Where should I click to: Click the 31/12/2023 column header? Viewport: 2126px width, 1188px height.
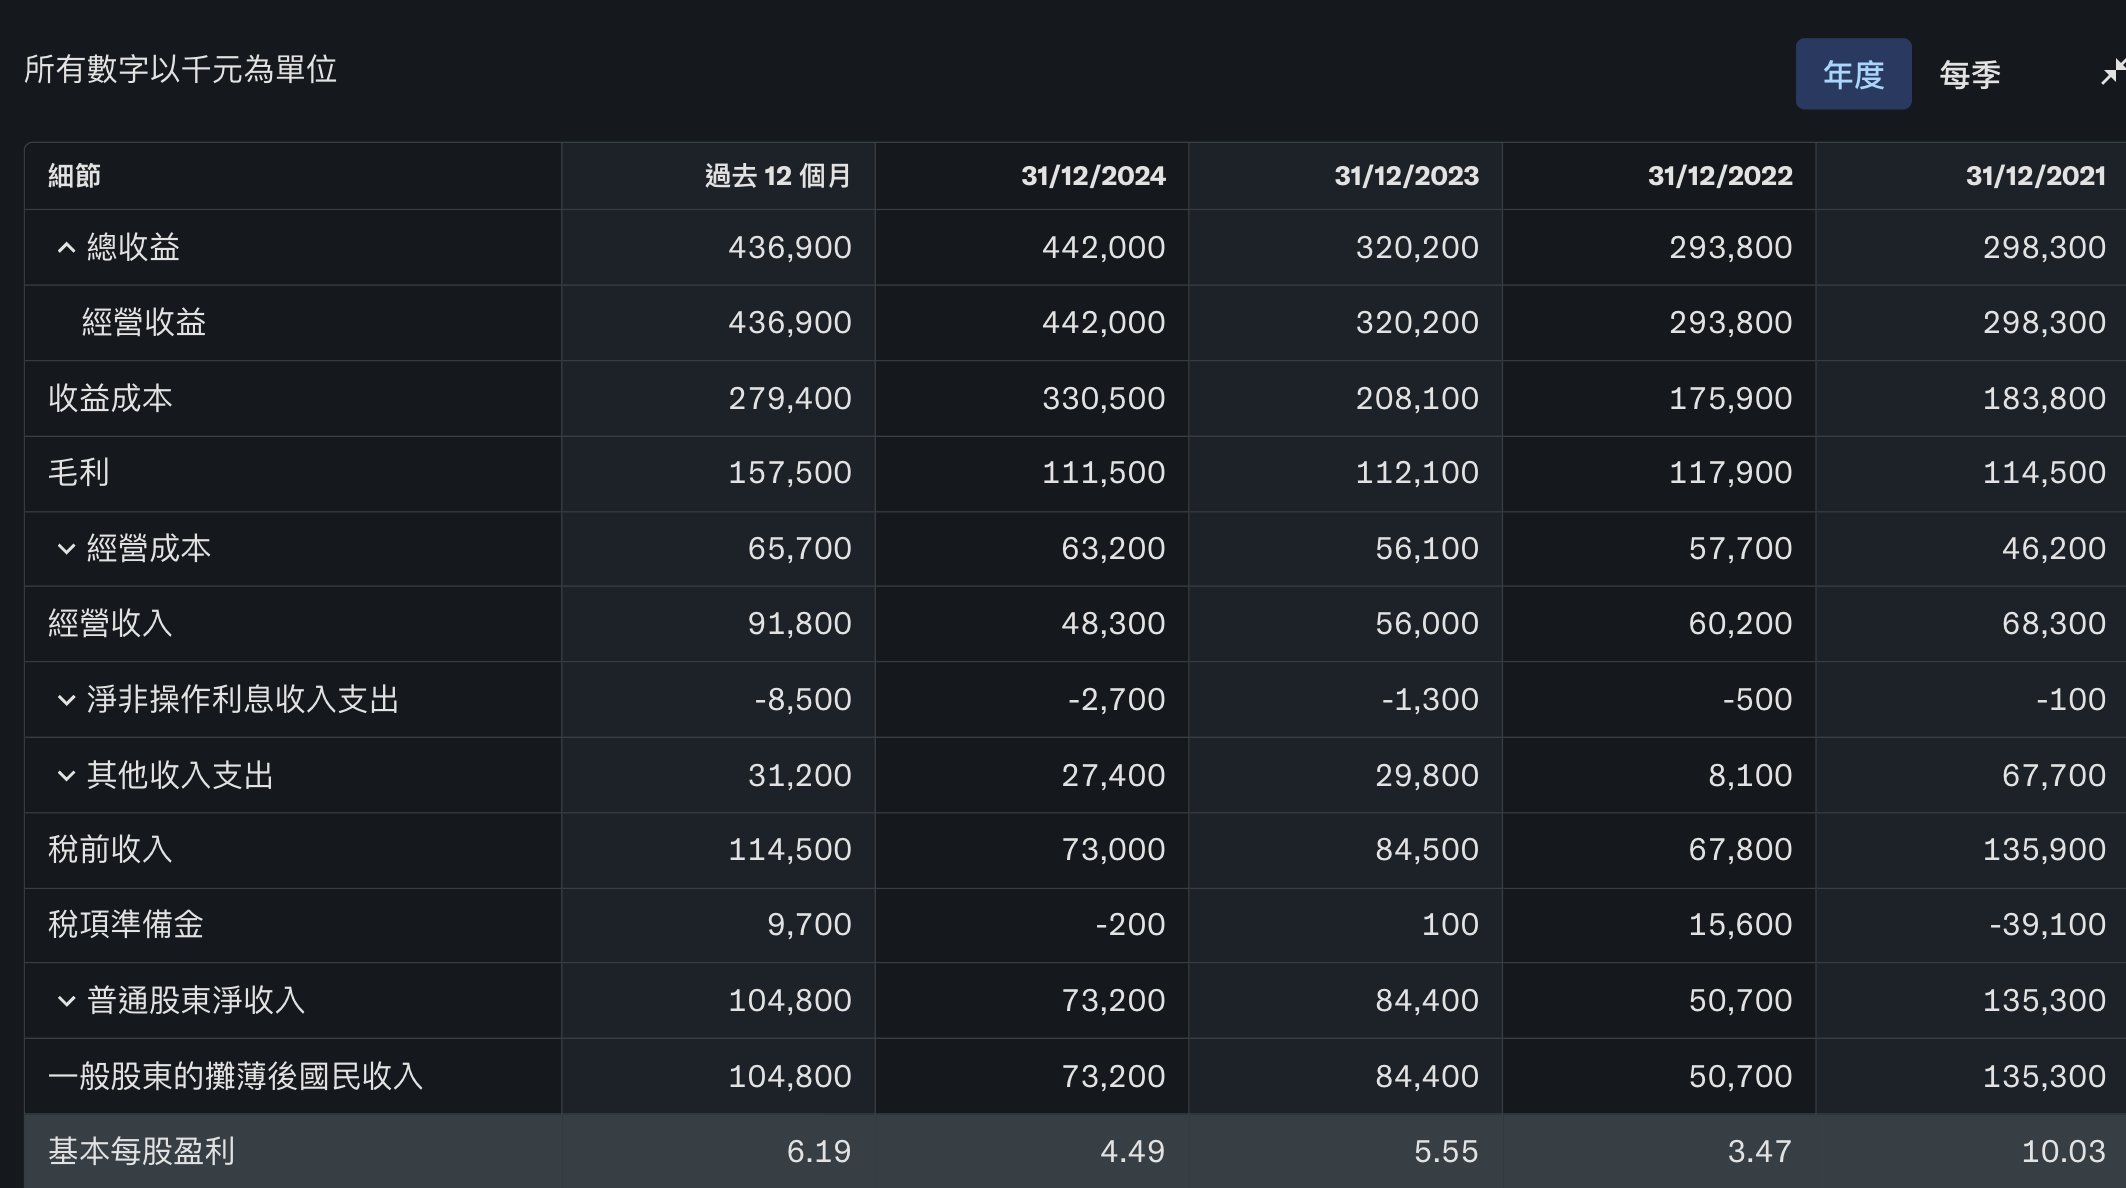[x=1405, y=176]
